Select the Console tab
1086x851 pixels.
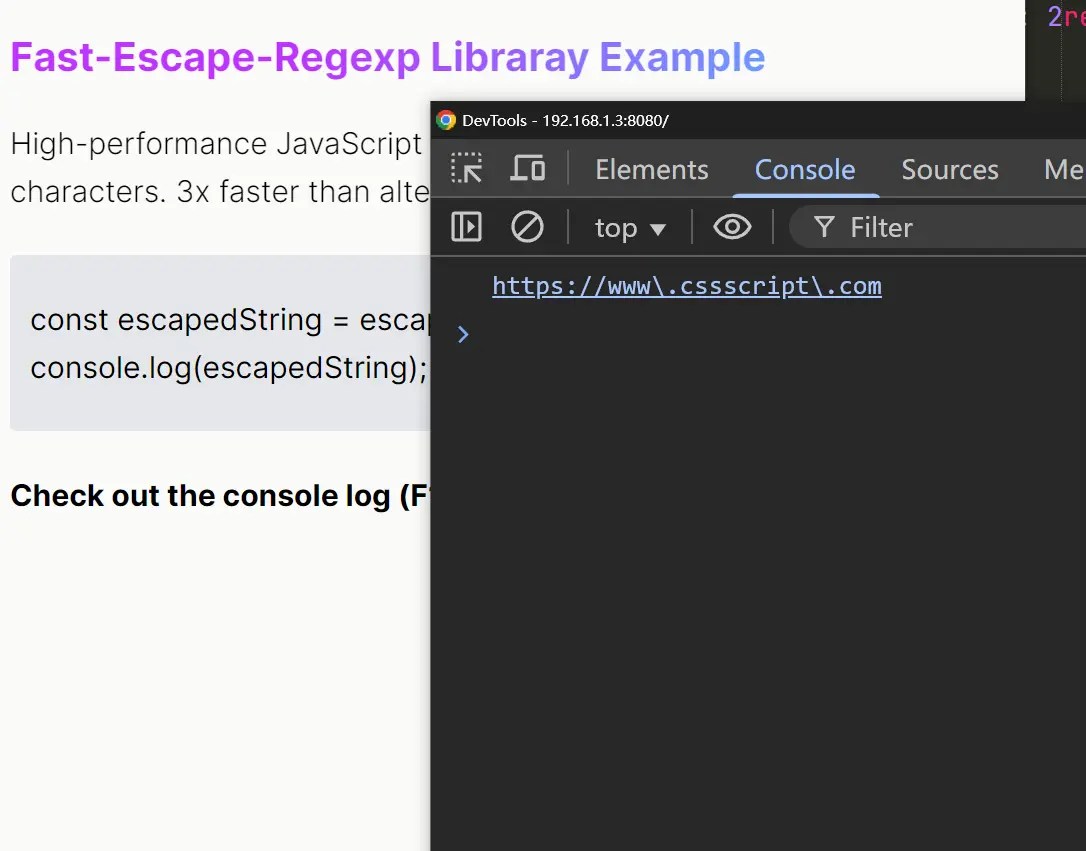[805, 169]
